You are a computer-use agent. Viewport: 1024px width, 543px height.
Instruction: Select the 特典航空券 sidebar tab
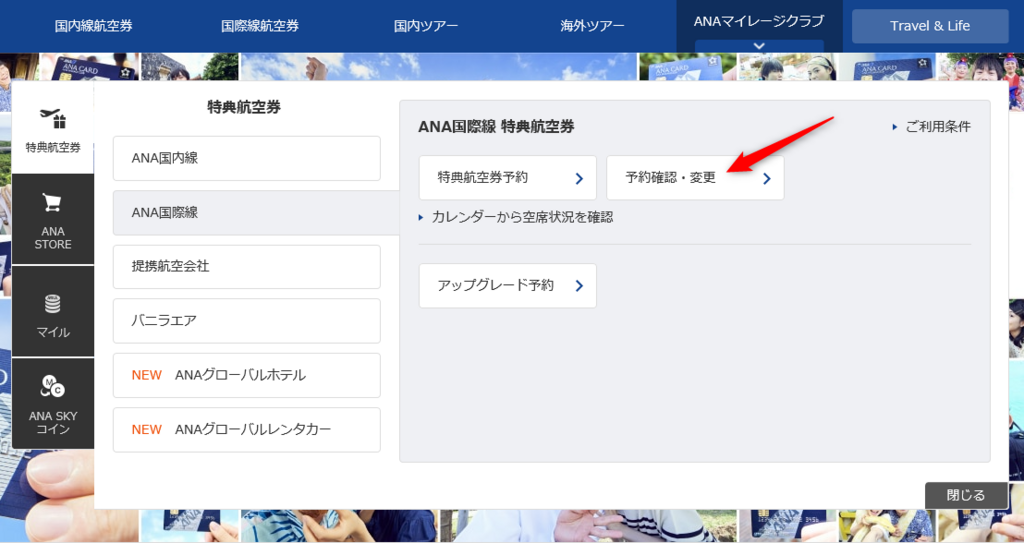(53, 127)
